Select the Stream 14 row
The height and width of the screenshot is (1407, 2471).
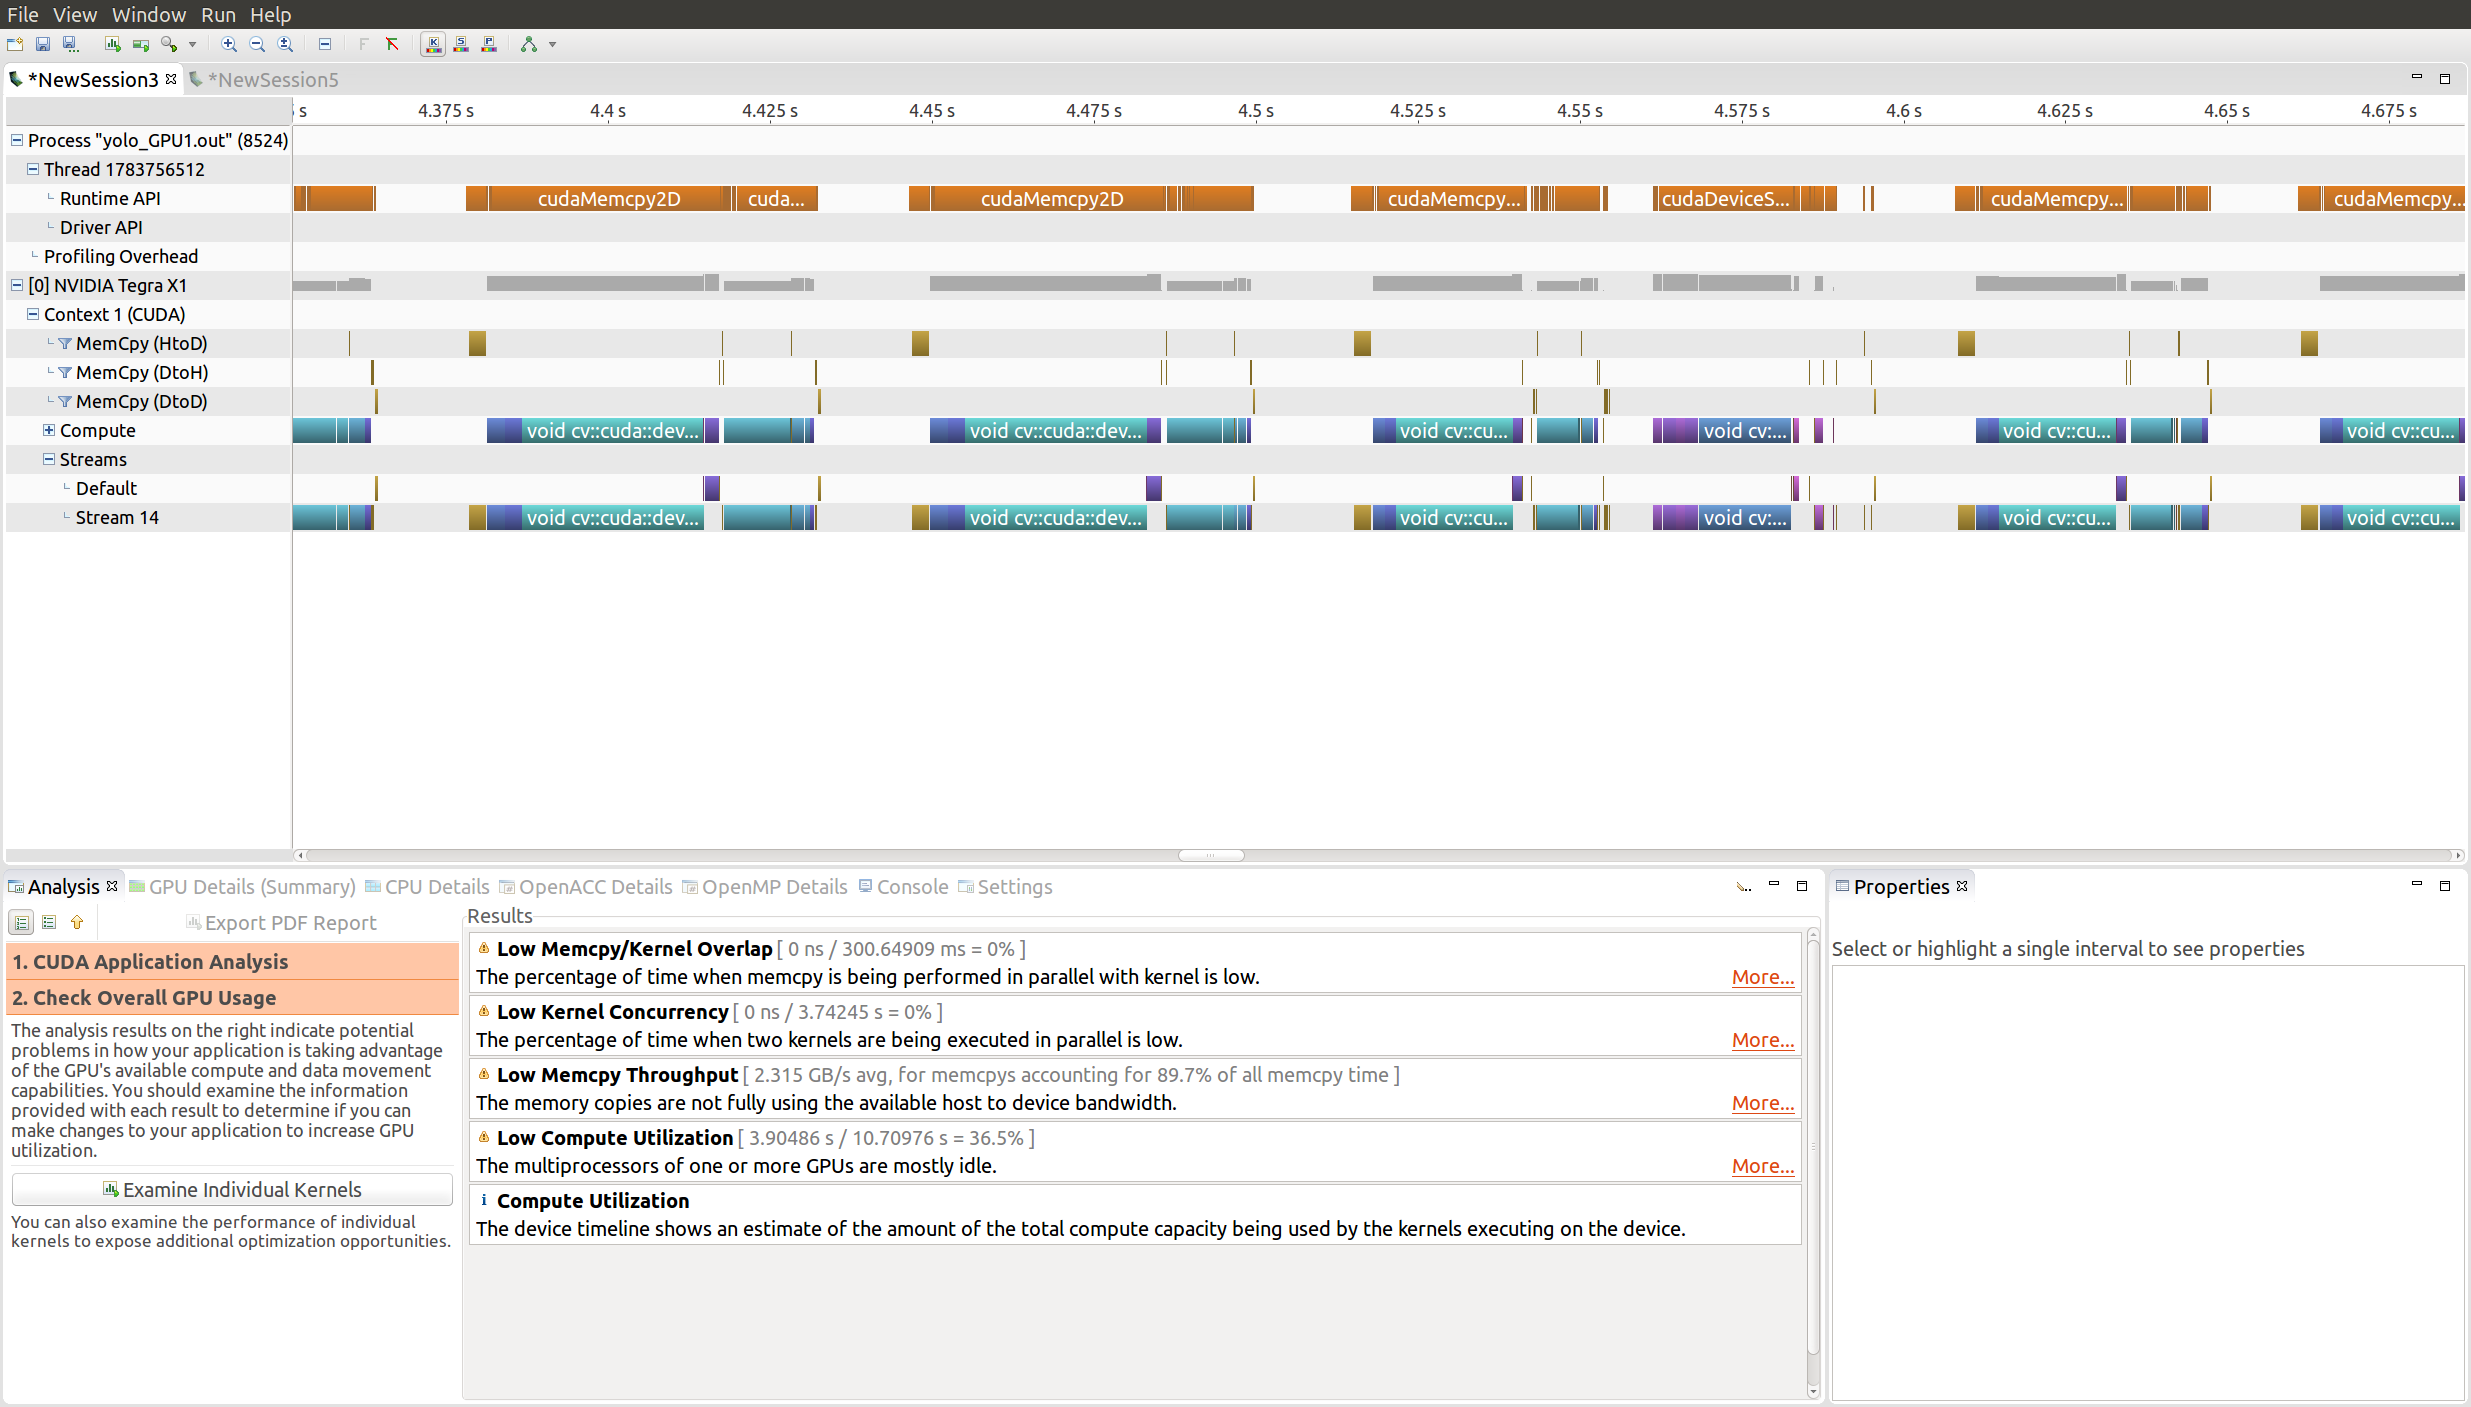point(148,517)
